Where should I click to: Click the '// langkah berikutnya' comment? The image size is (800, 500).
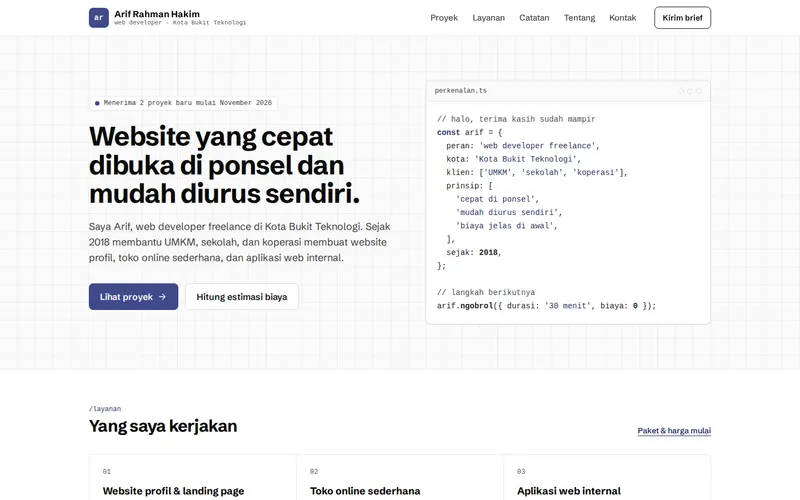point(486,292)
